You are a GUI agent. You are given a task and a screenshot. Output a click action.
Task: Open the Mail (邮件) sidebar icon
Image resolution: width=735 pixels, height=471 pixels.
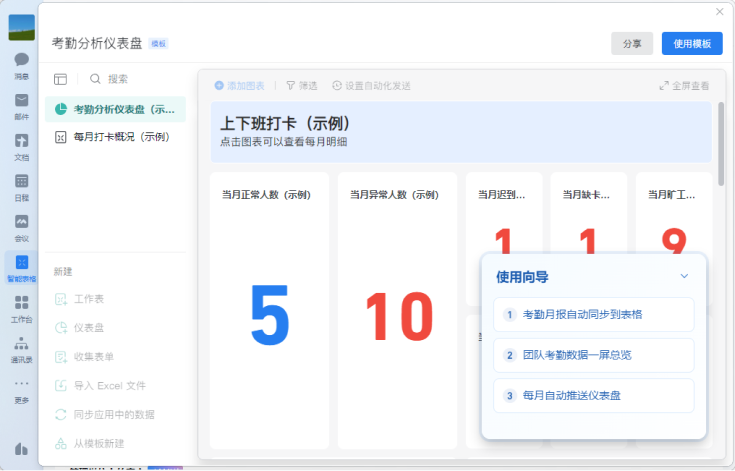pyautogui.click(x=22, y=106)
